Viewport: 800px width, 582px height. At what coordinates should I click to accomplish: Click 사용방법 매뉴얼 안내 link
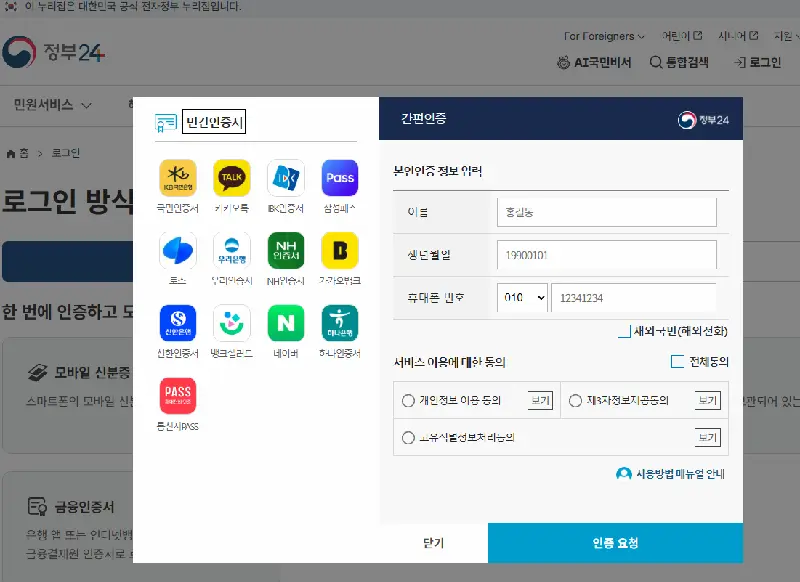click(680, 474)
